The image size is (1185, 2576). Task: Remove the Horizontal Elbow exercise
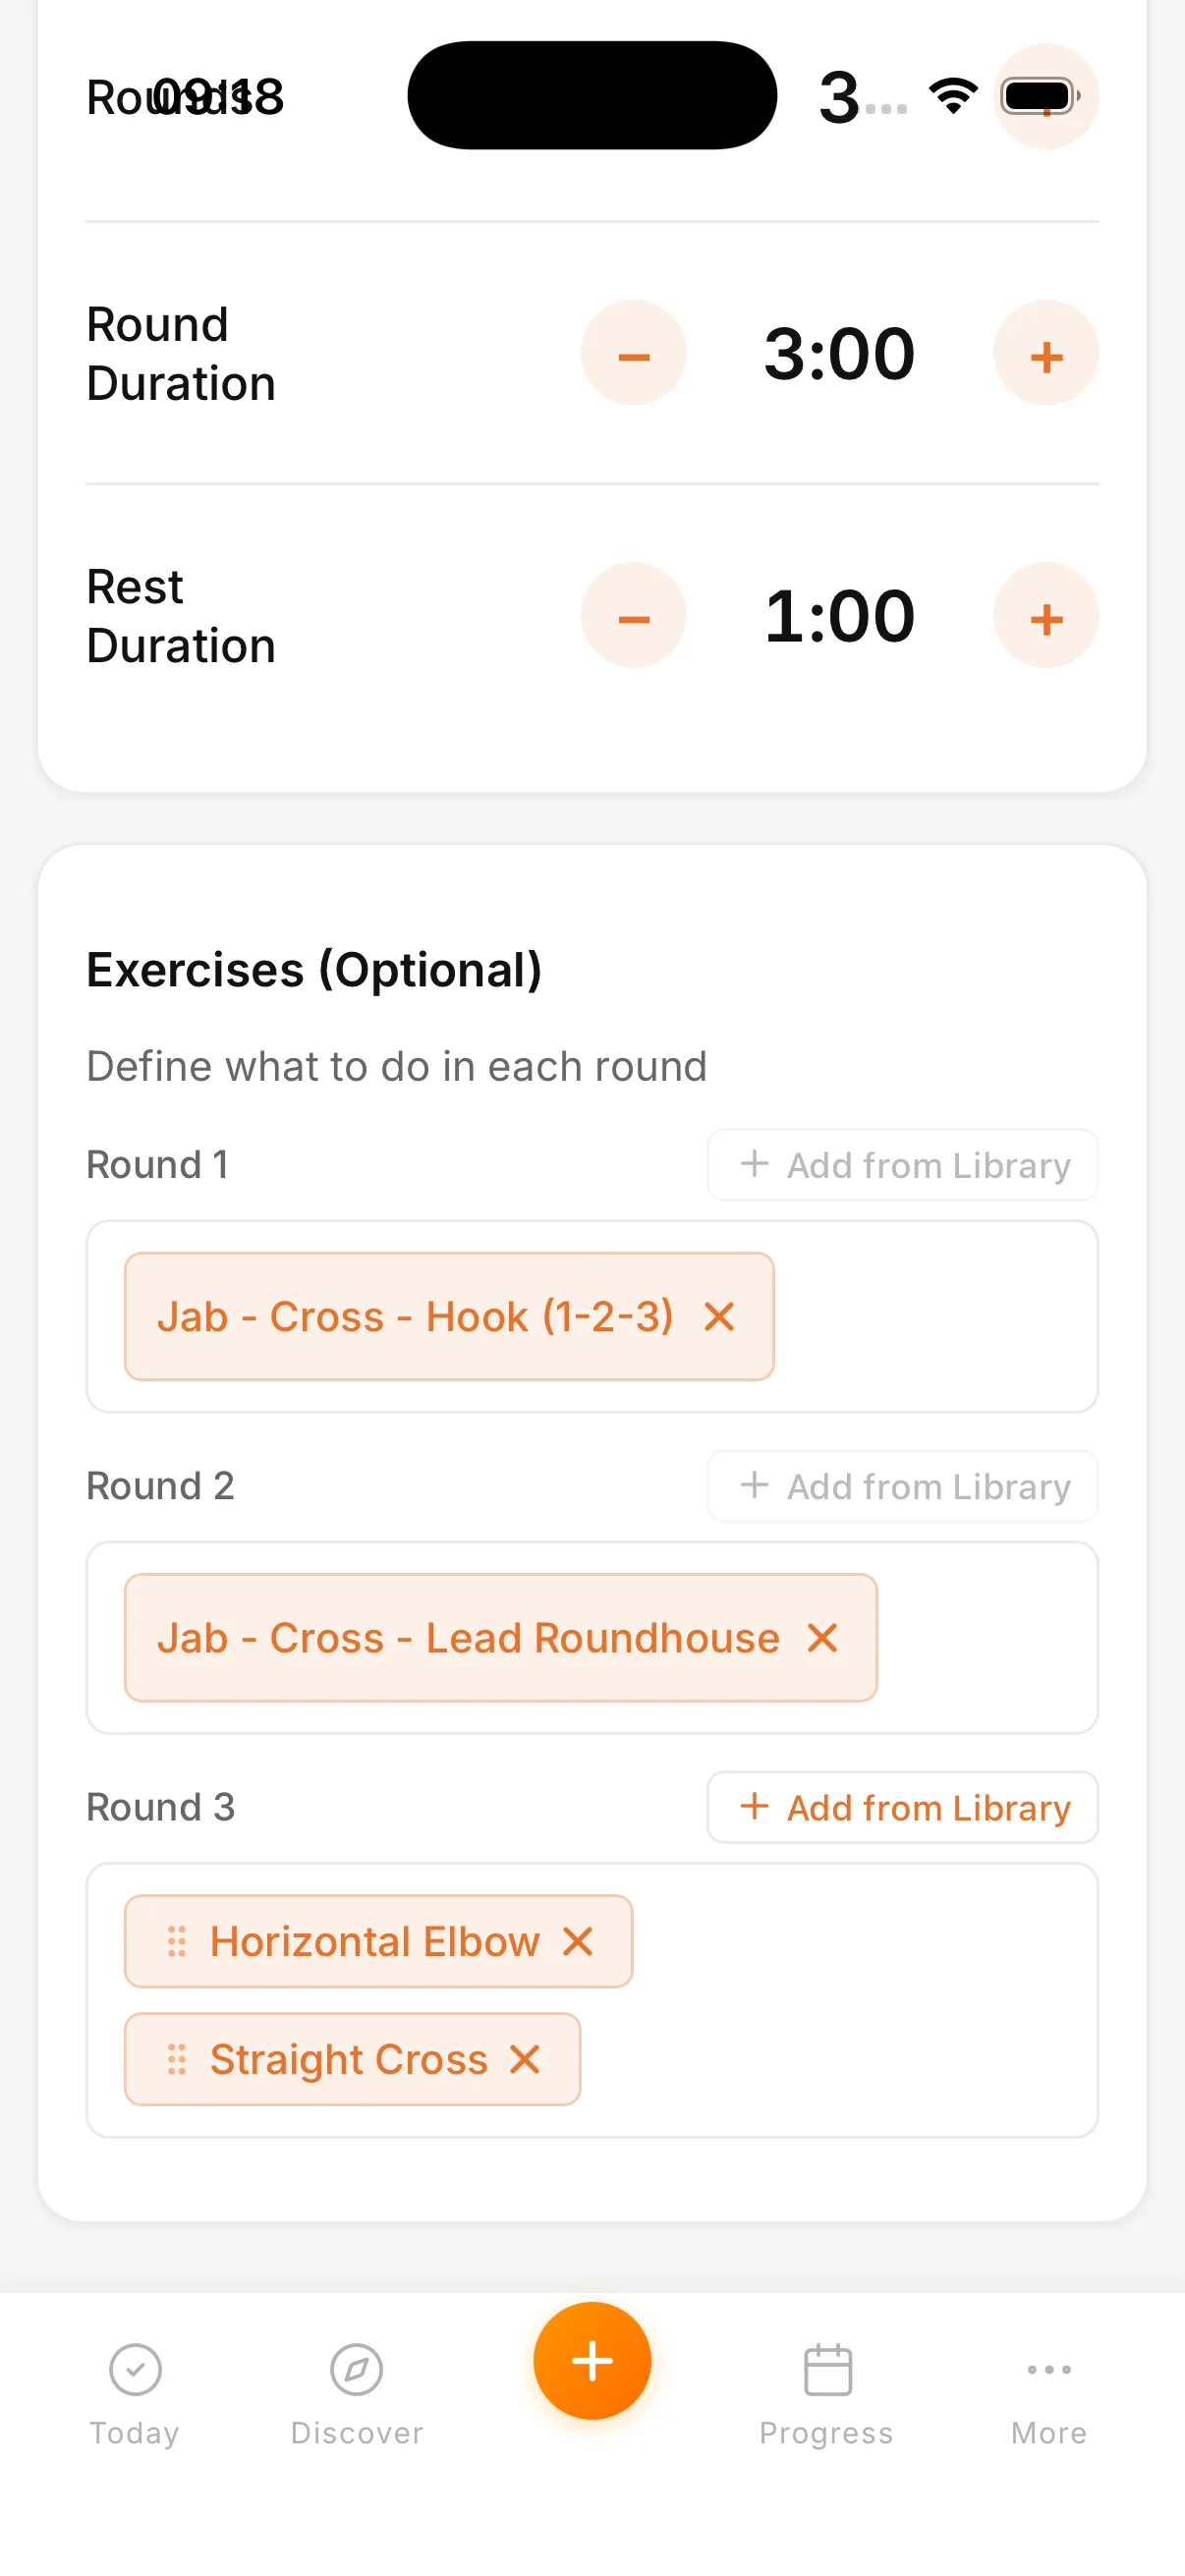578,1941
